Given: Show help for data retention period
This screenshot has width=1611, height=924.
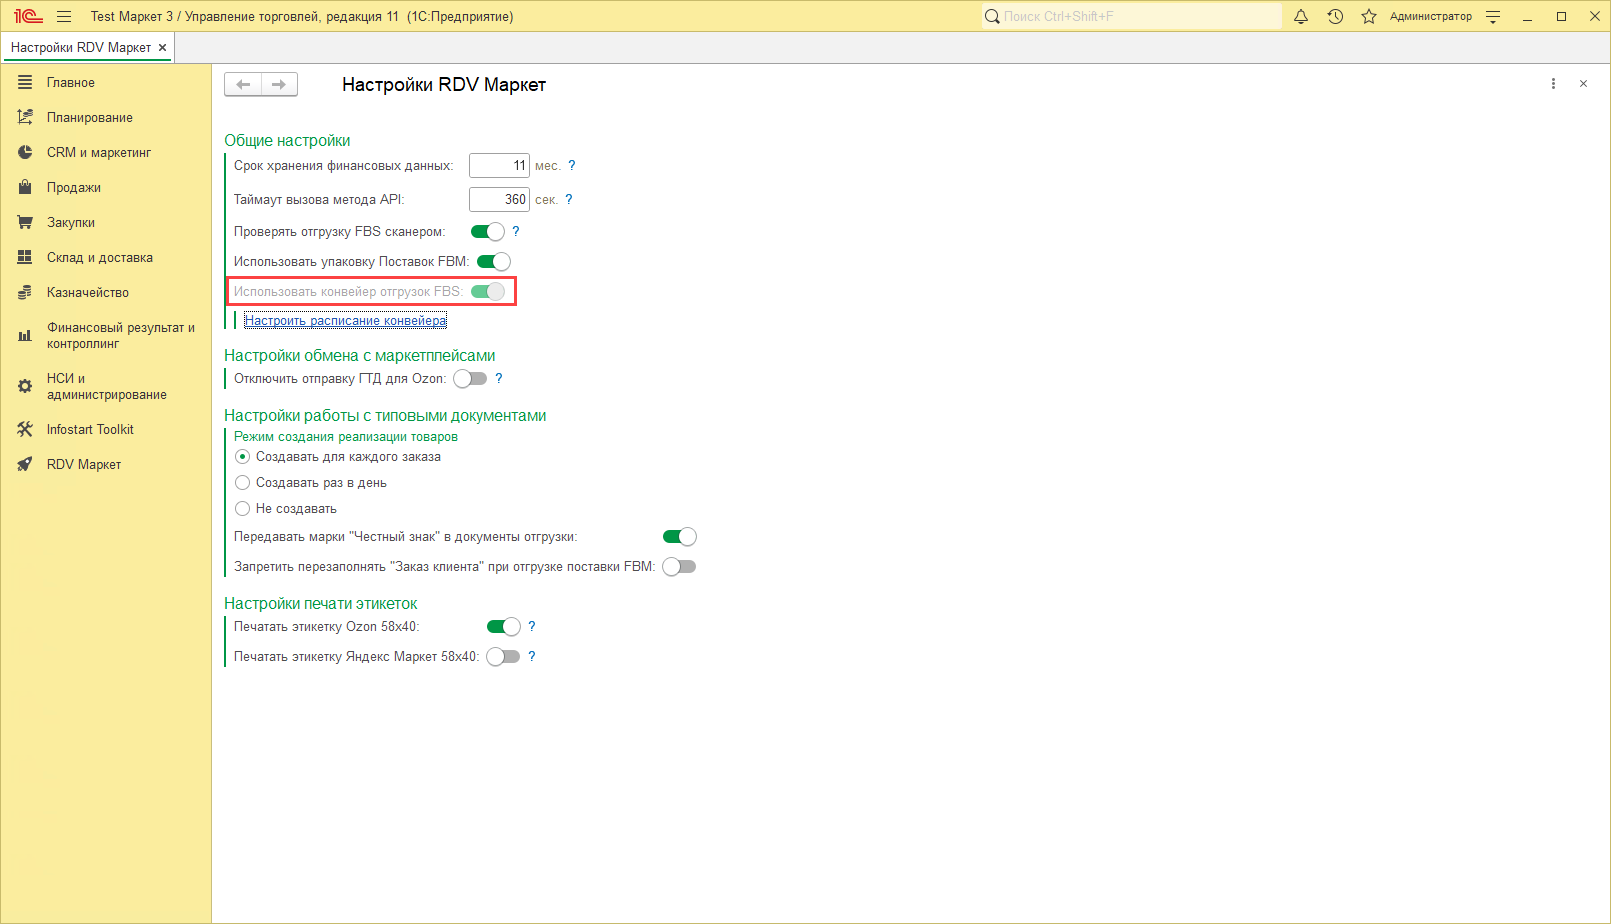Looking at the screenshot, I should 572,166.
